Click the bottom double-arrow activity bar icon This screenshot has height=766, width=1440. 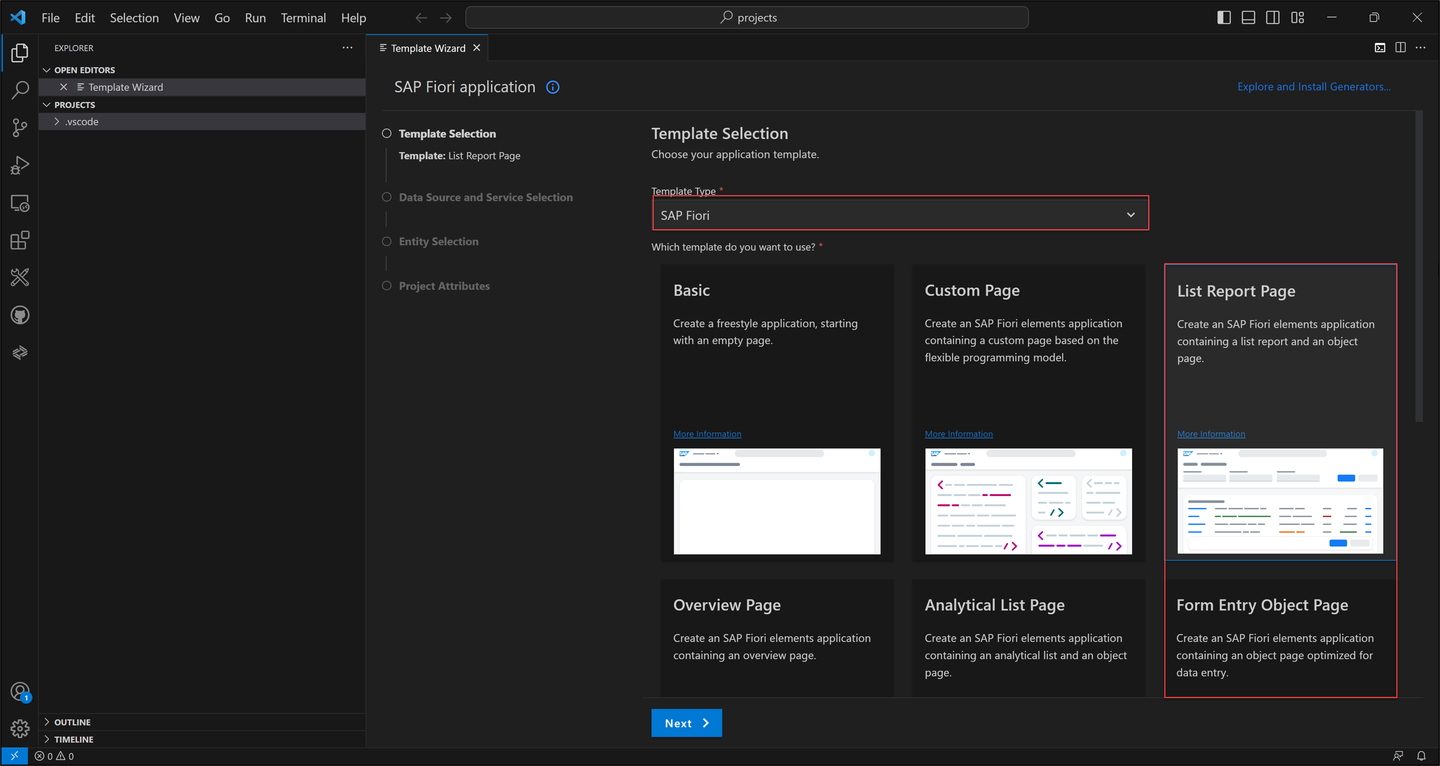coord(19,353)
